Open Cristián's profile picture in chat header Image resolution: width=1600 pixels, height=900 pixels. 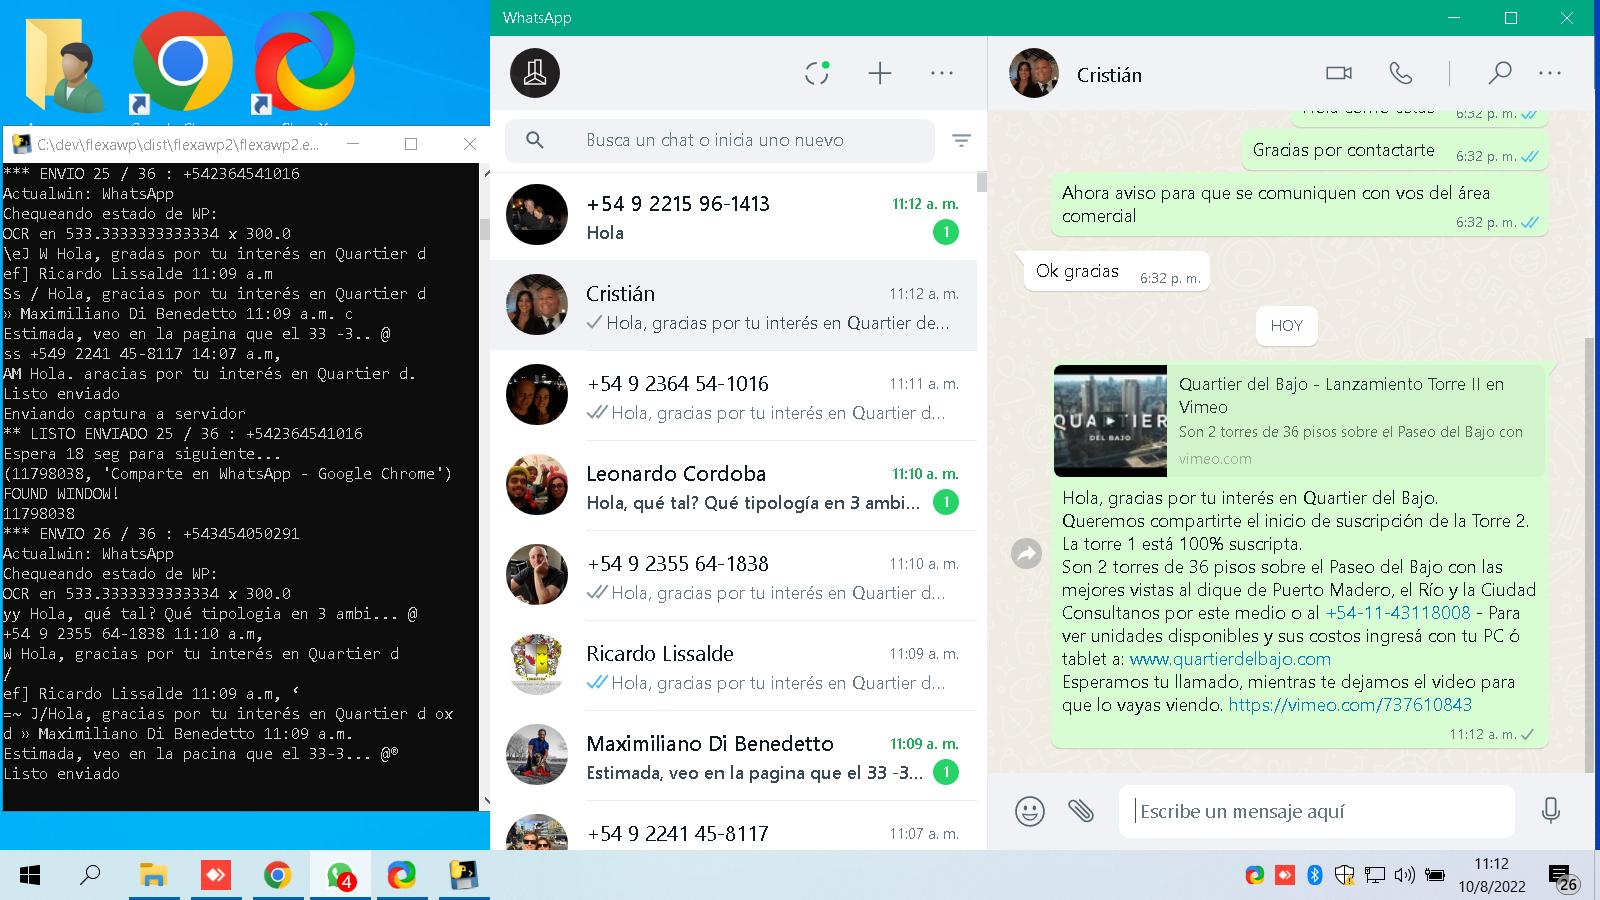1034,73
